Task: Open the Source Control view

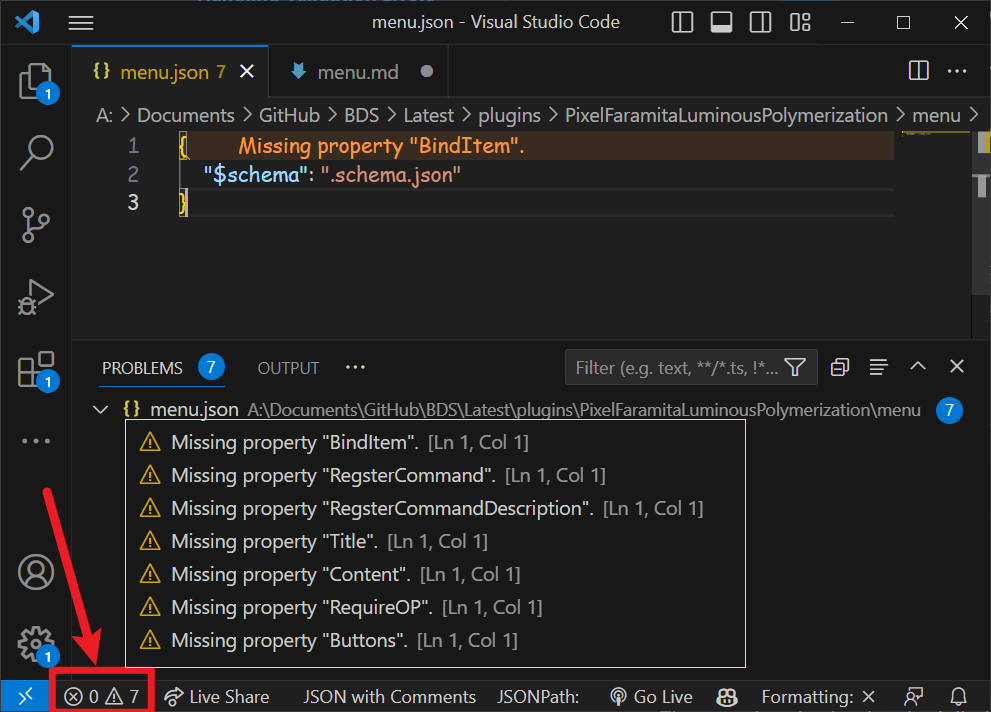Action: pos(36,225)
